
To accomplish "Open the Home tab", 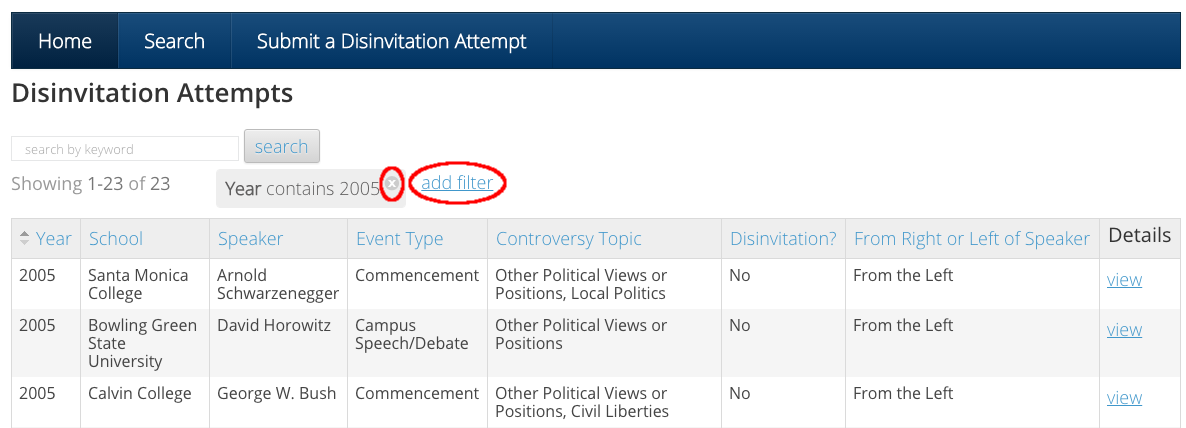I will (65, 41).
